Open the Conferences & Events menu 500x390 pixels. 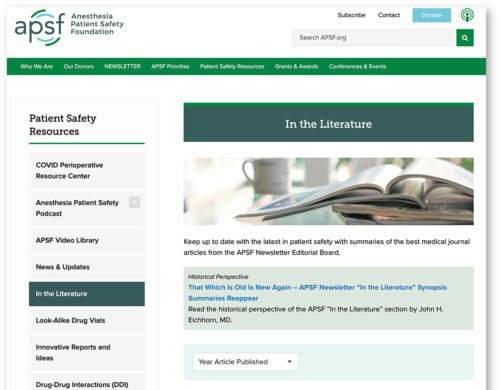click(358, 66)
